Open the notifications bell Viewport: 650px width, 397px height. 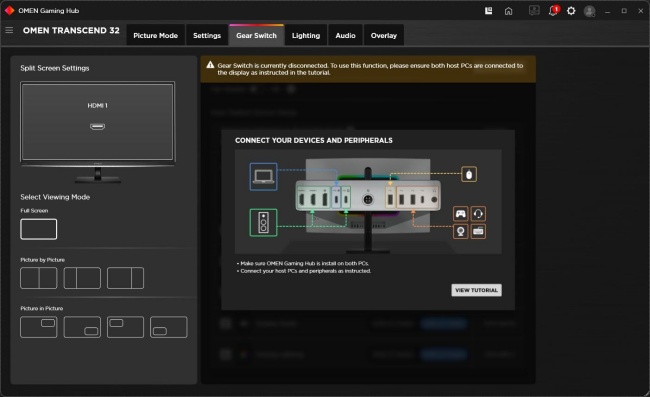(x=553, y=11)
